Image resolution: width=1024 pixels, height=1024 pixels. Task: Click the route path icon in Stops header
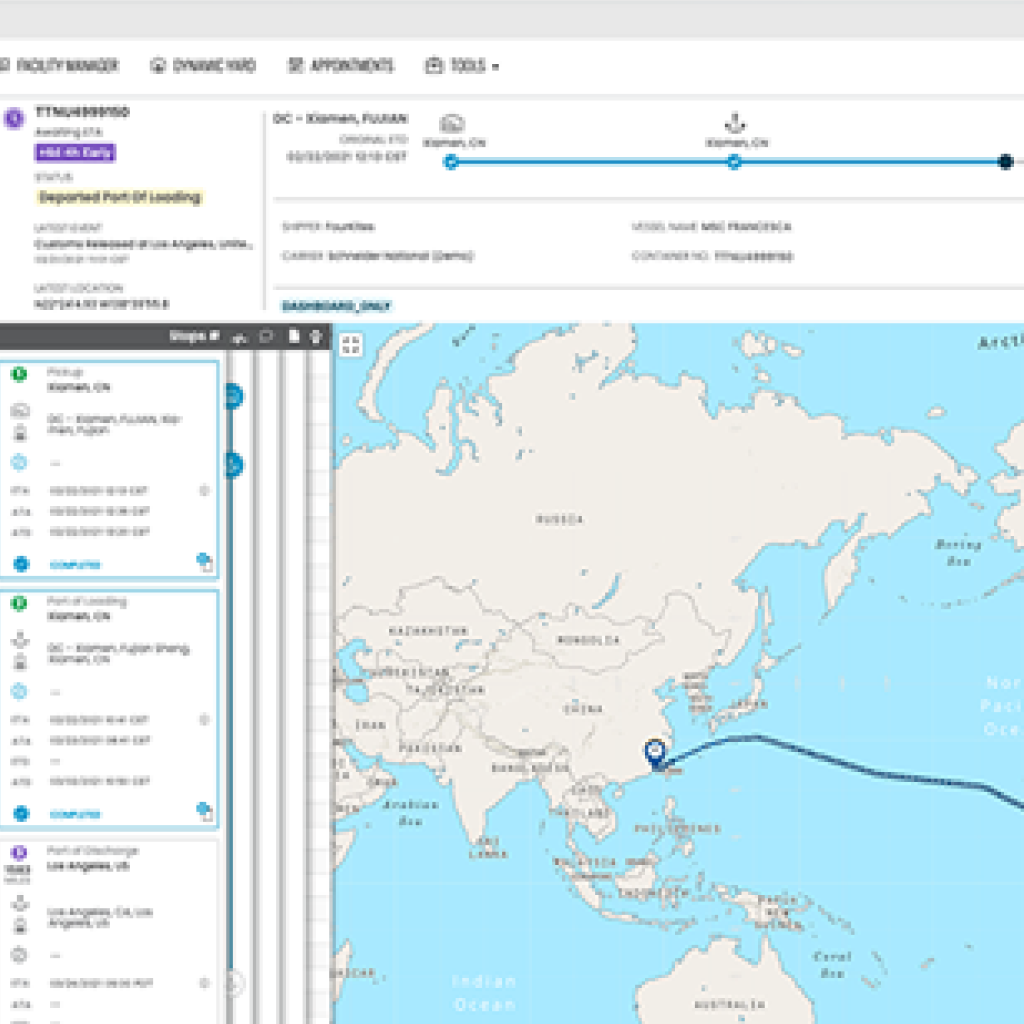[x=237, y=338]
